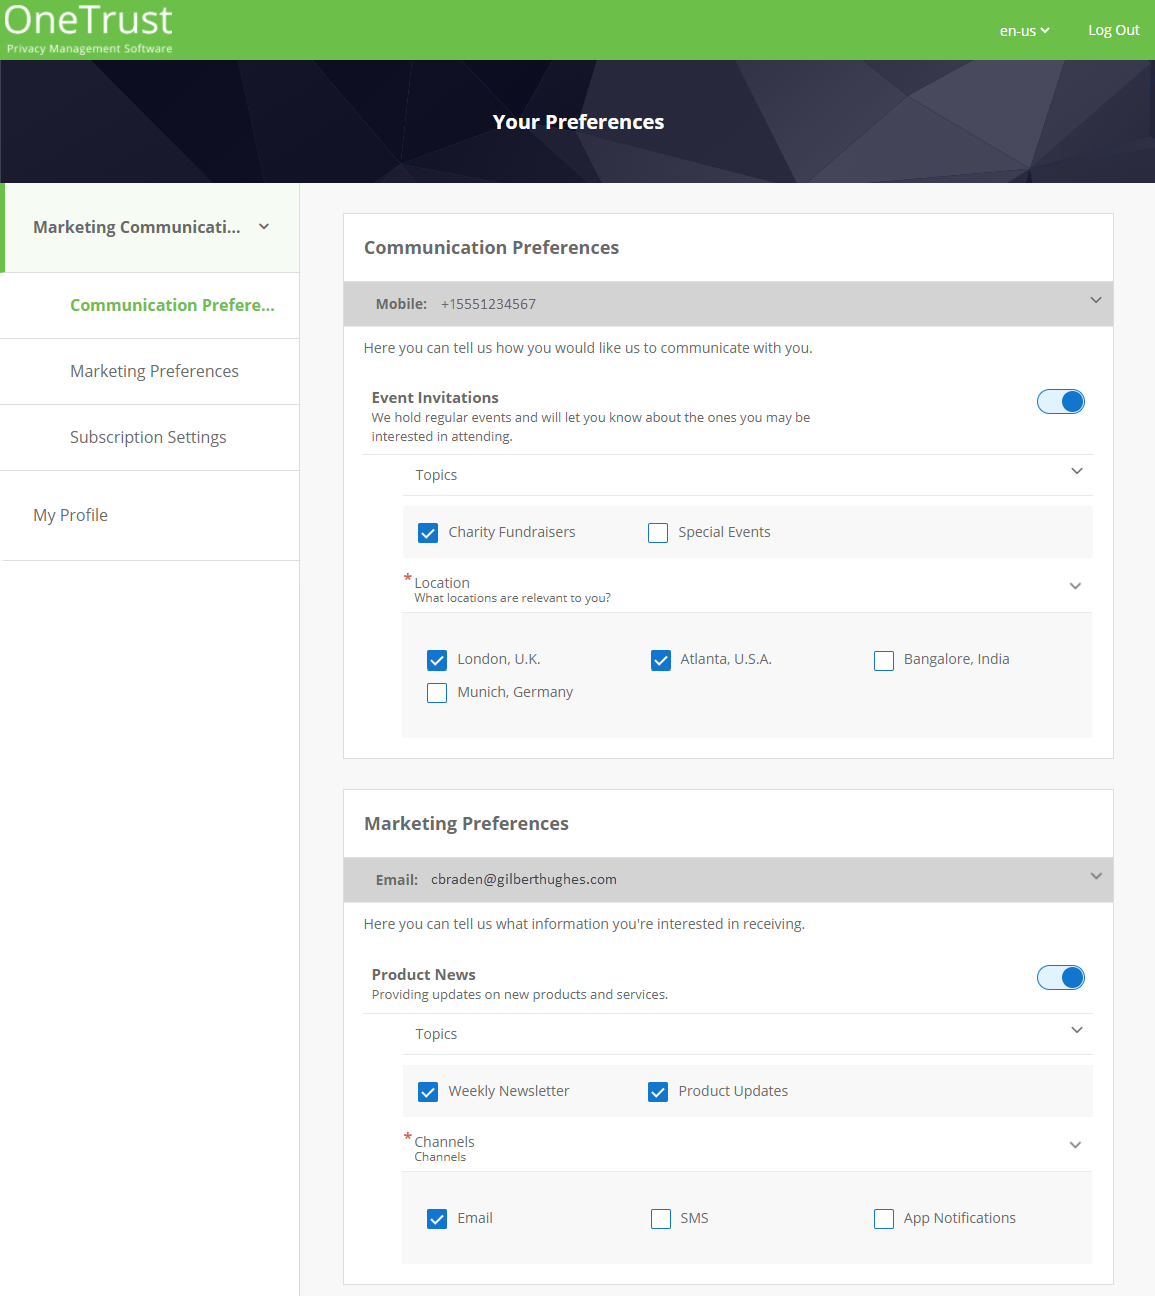Expand the Email address section
The width and height of the screenshot is (1155, 1296).
click(x=1095, y=877)
